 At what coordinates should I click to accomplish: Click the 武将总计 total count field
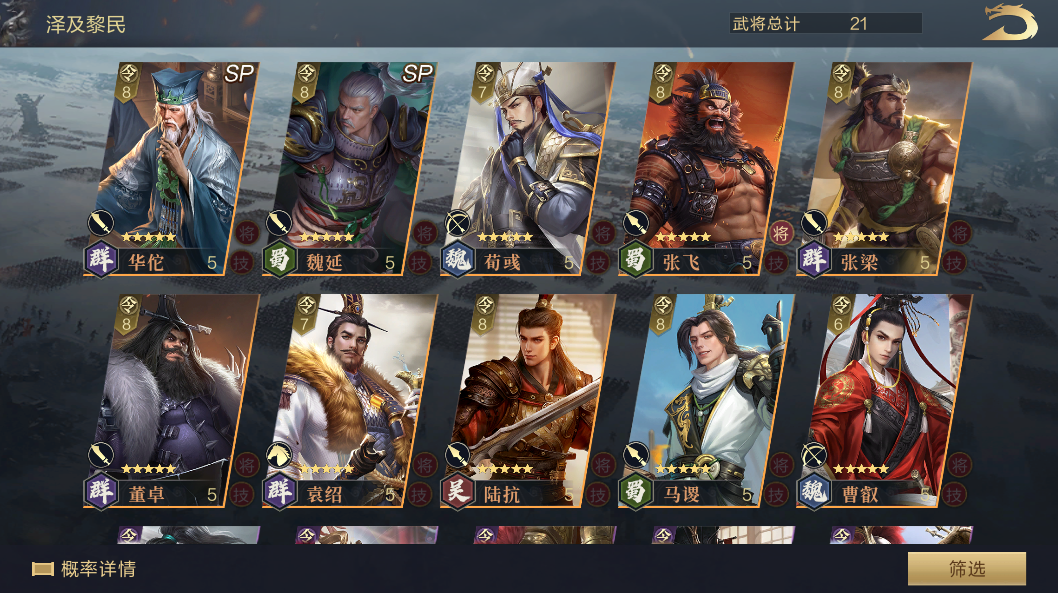826,24
